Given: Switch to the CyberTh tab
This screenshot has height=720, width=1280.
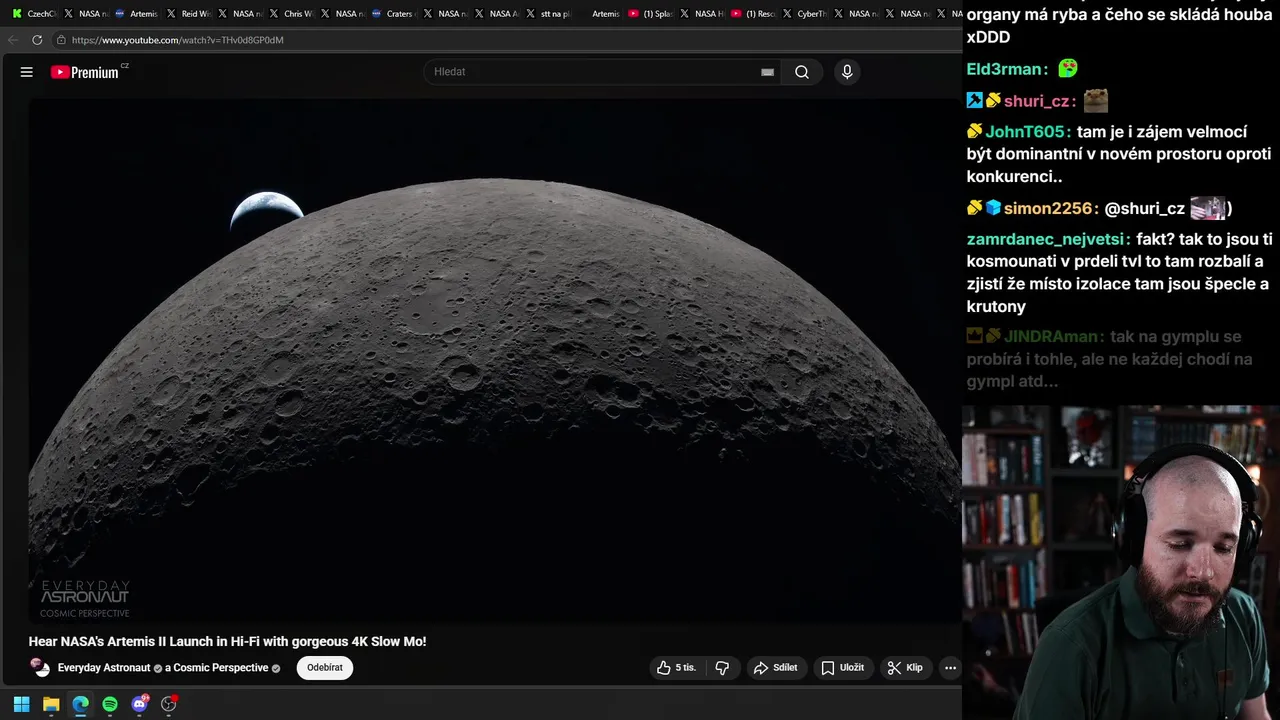Looking at the screenshot, I should tap(804, 14).
